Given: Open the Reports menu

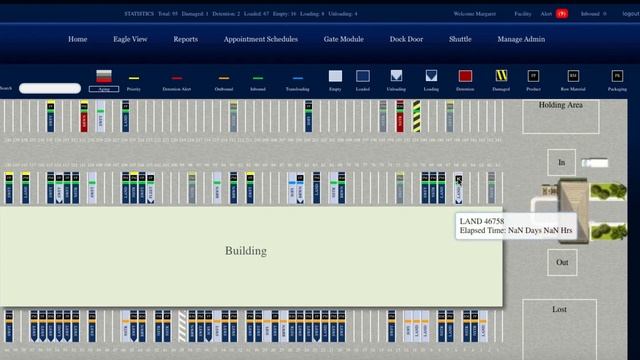Looking at the screenshot, I should click(185, 39).
